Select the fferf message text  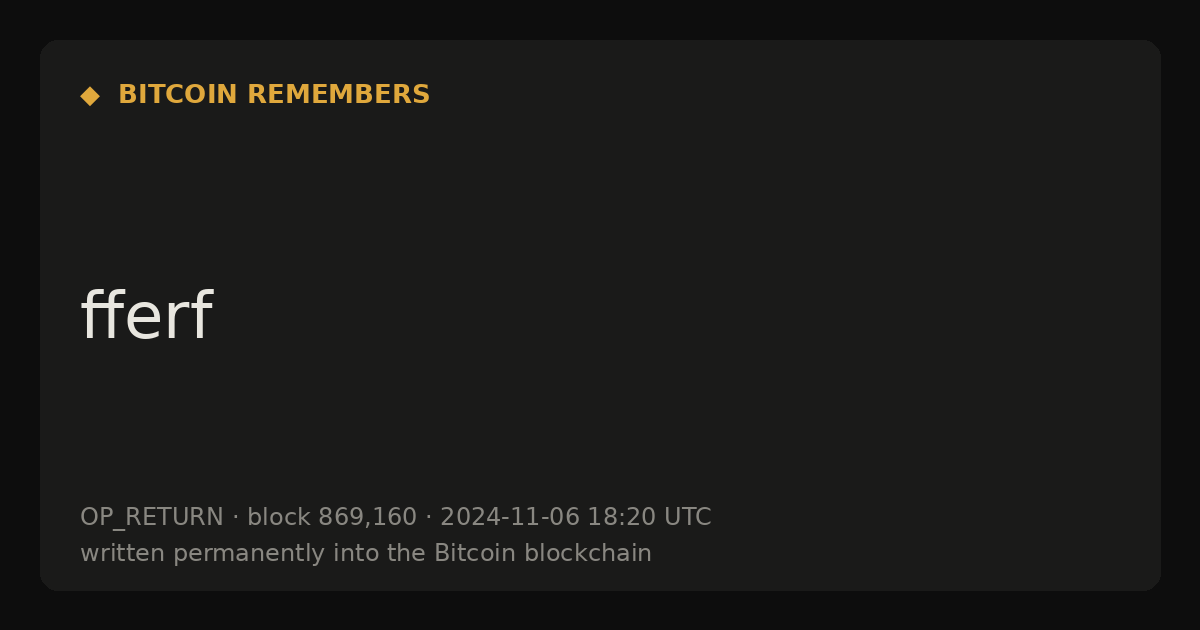(x=146, y=316)
